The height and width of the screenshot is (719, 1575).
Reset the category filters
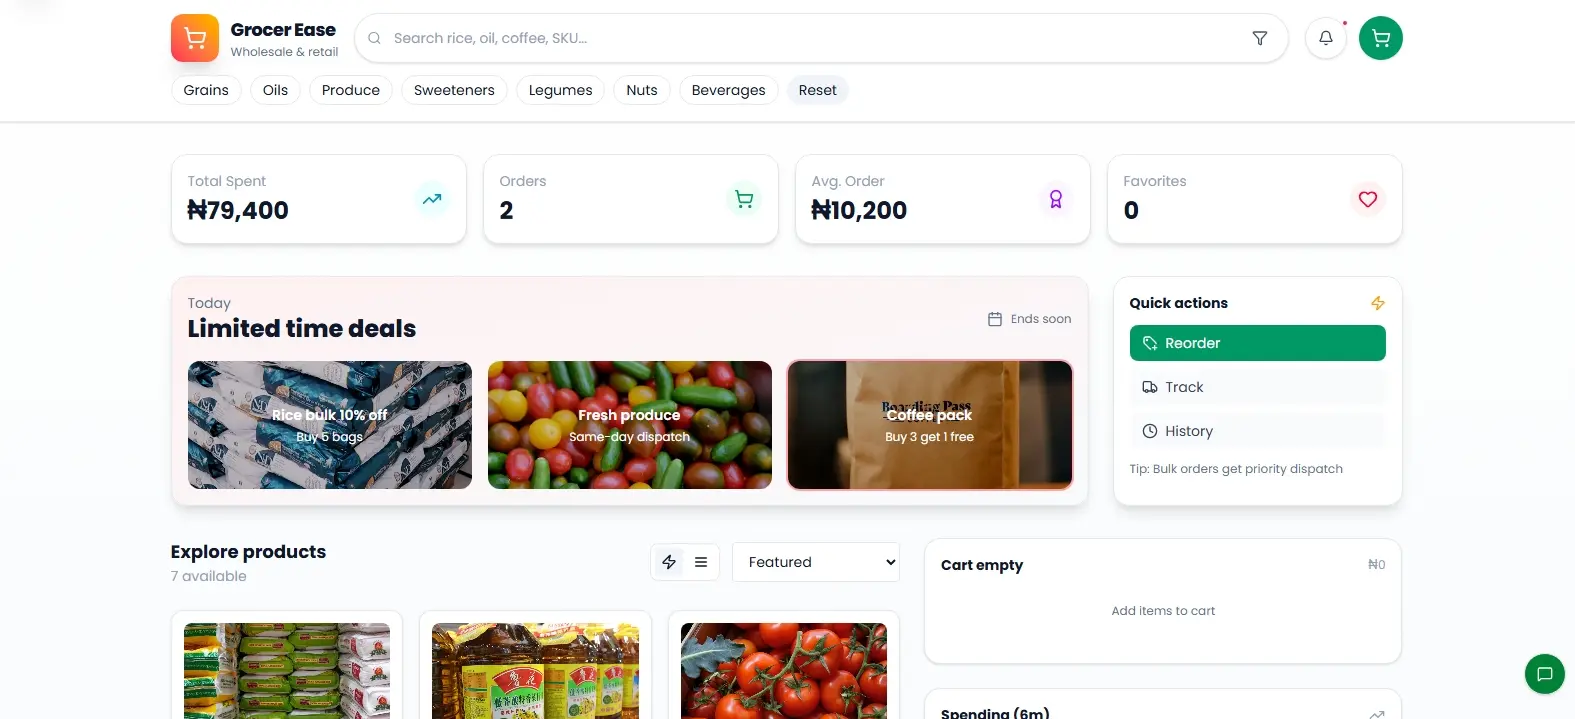click(x=817, y=90)
